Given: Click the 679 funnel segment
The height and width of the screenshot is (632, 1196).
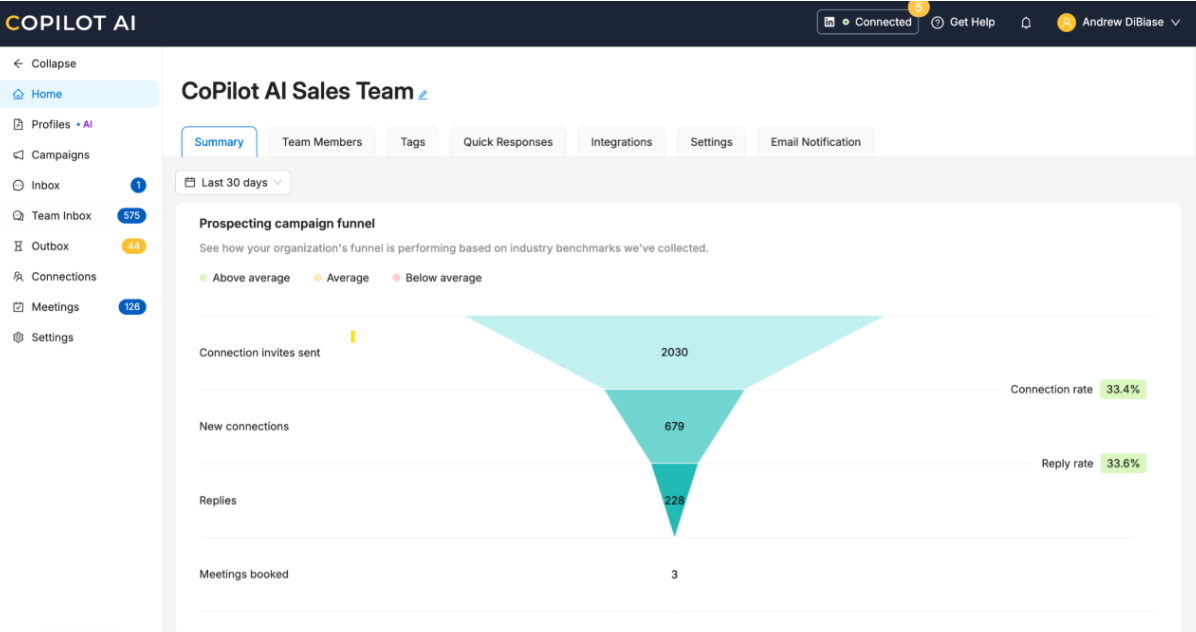Looking at the screenshot, I should (674, 426).
